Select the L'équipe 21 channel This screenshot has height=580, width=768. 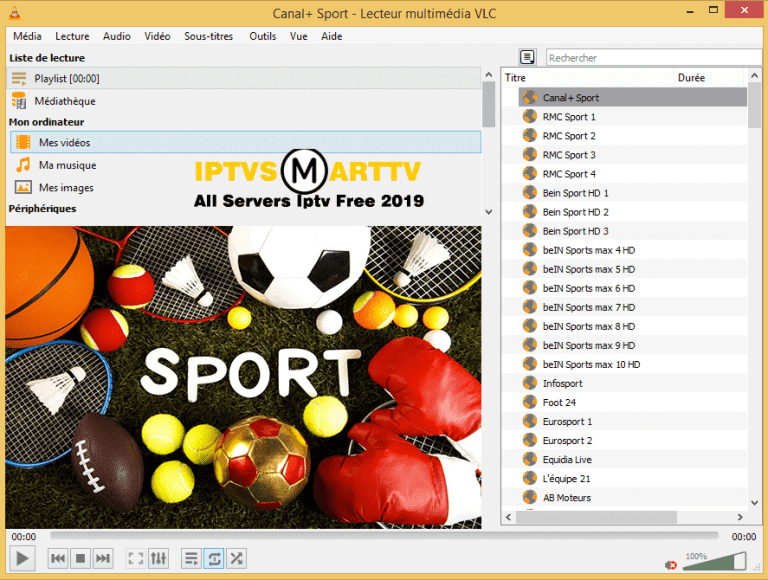tap(632, 479)
